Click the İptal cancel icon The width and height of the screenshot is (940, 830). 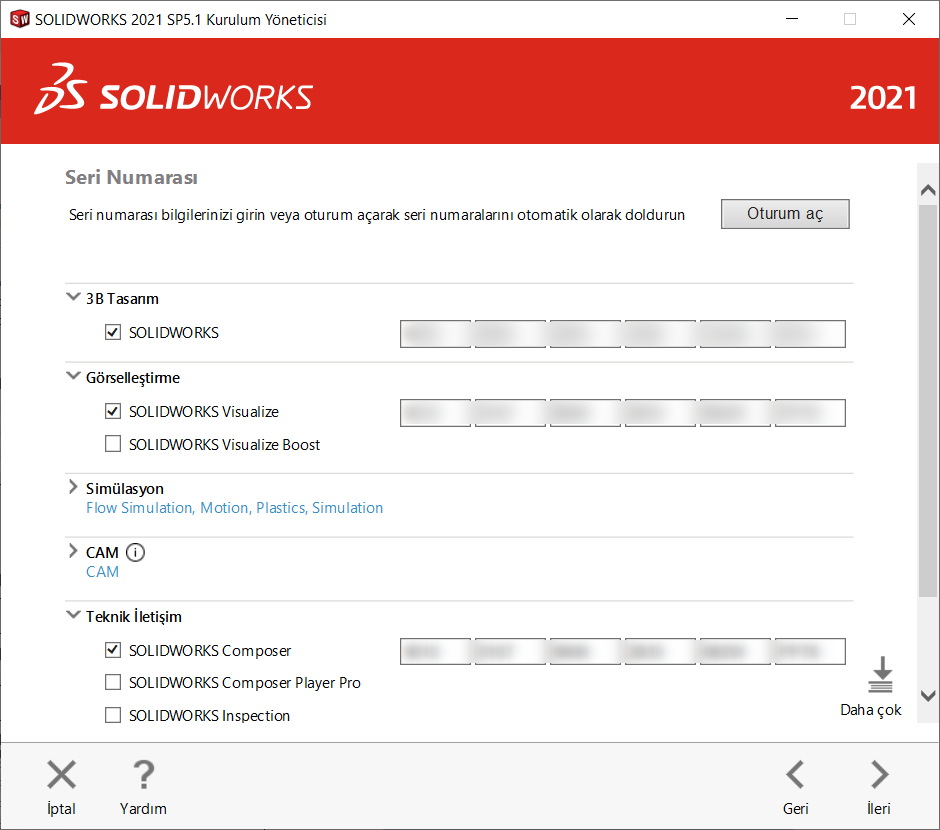61,774
